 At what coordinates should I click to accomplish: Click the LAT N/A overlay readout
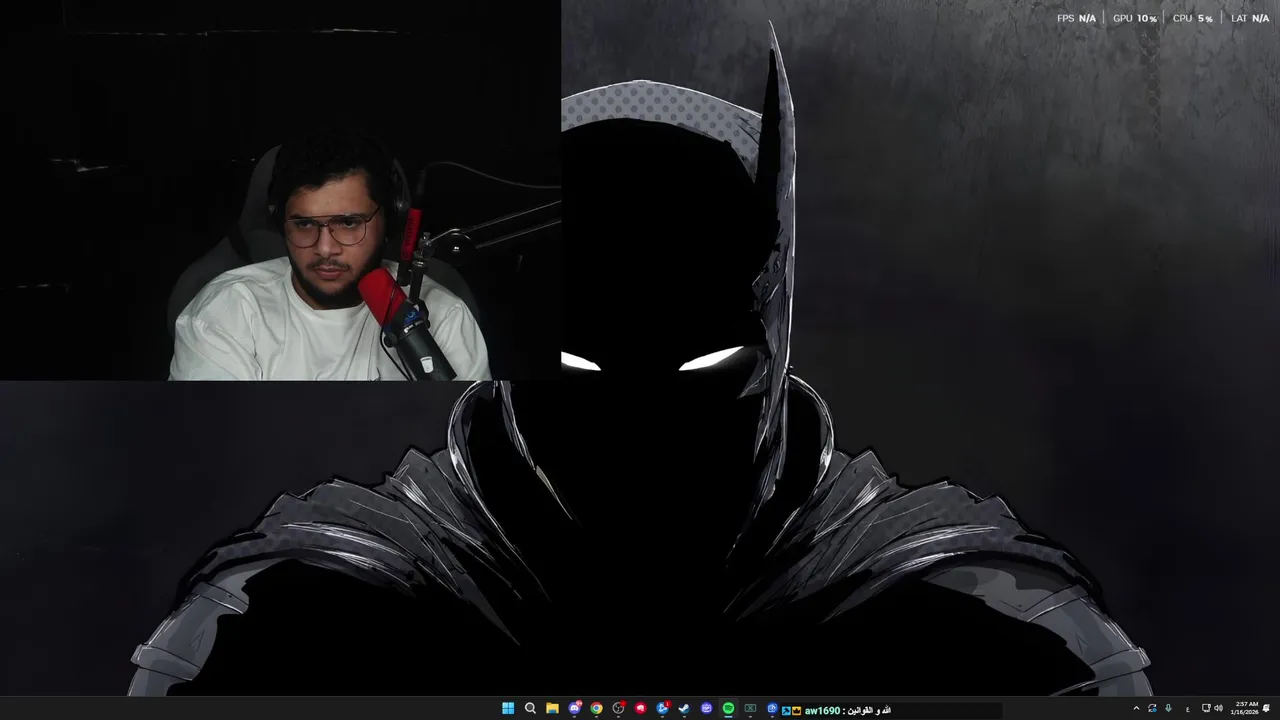[x=1250, y=19]
